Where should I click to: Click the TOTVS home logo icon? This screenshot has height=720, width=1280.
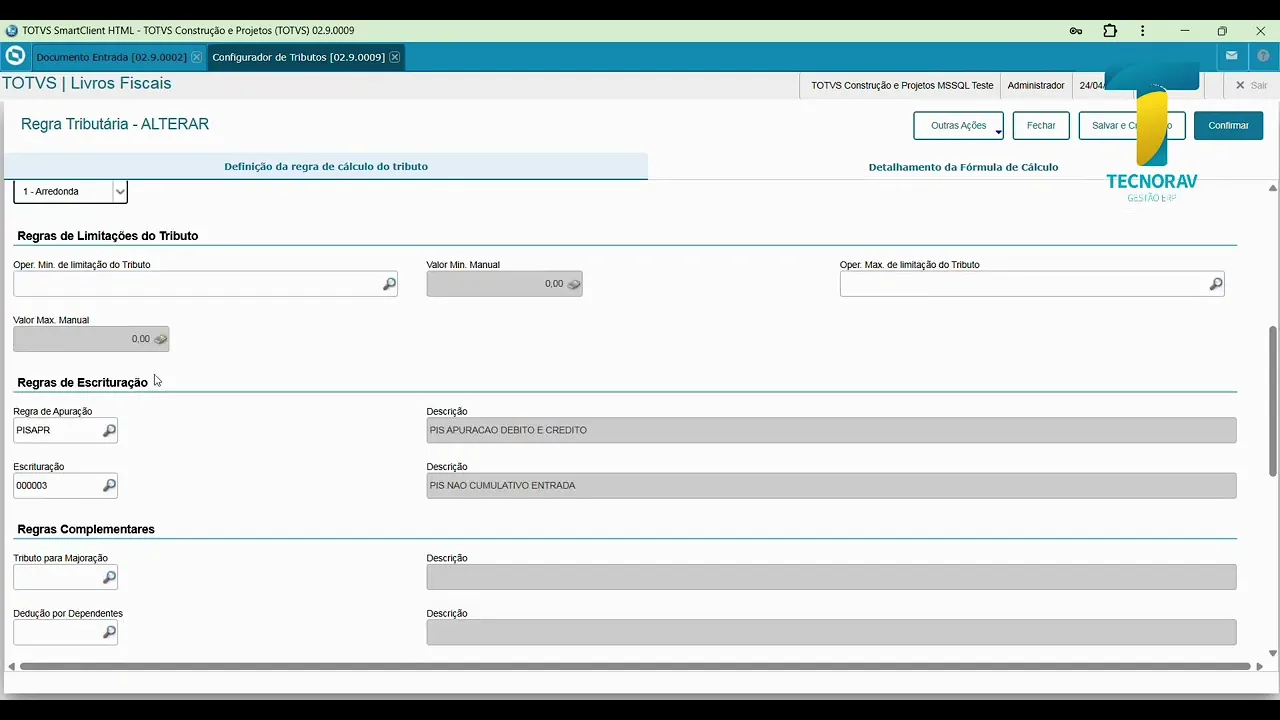pos(15,56)
